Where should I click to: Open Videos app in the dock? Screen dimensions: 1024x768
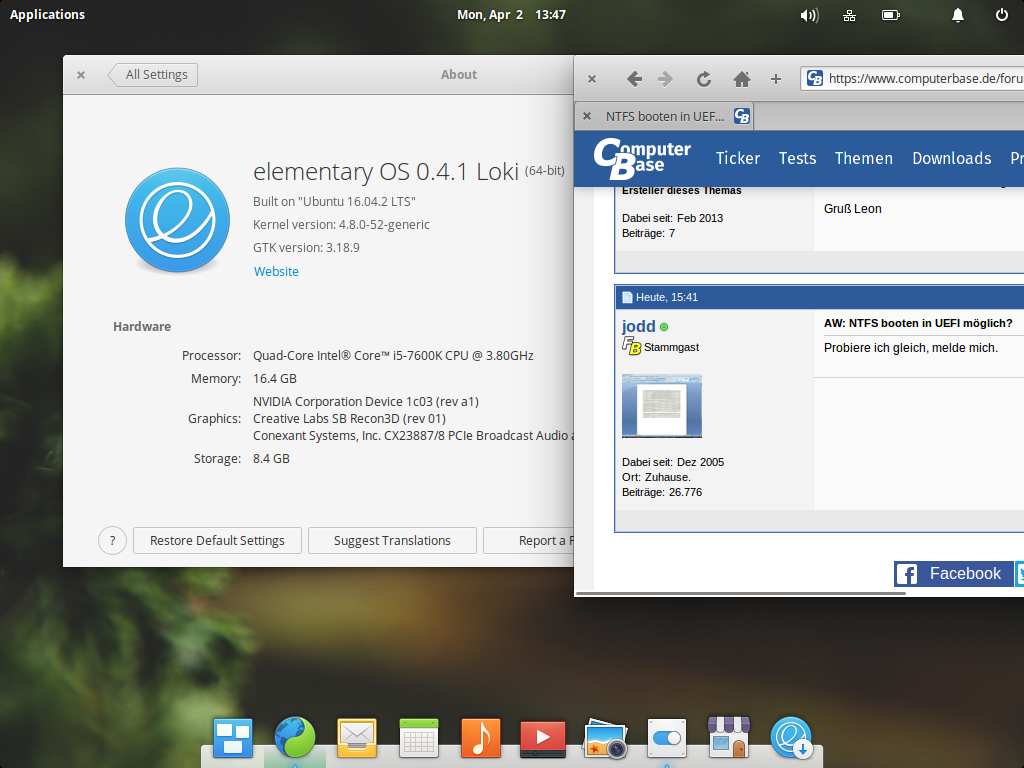(x=543, y=739)
